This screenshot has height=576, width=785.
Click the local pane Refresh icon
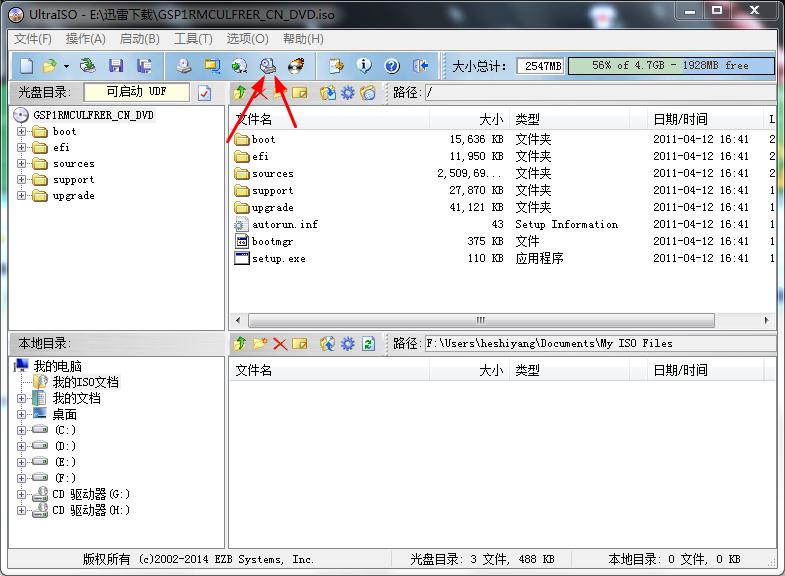point(368,344)
